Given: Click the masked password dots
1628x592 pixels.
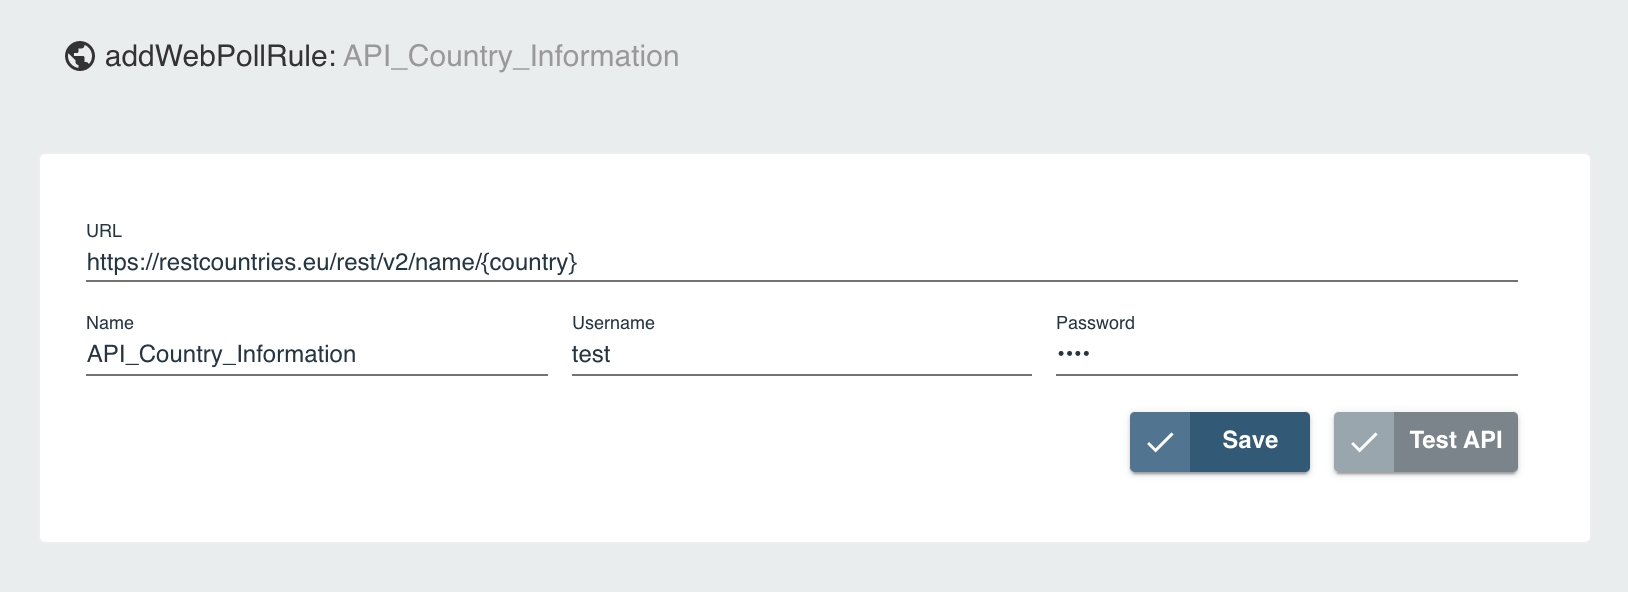Looking at the screenshot, I should pos(1073,354).
